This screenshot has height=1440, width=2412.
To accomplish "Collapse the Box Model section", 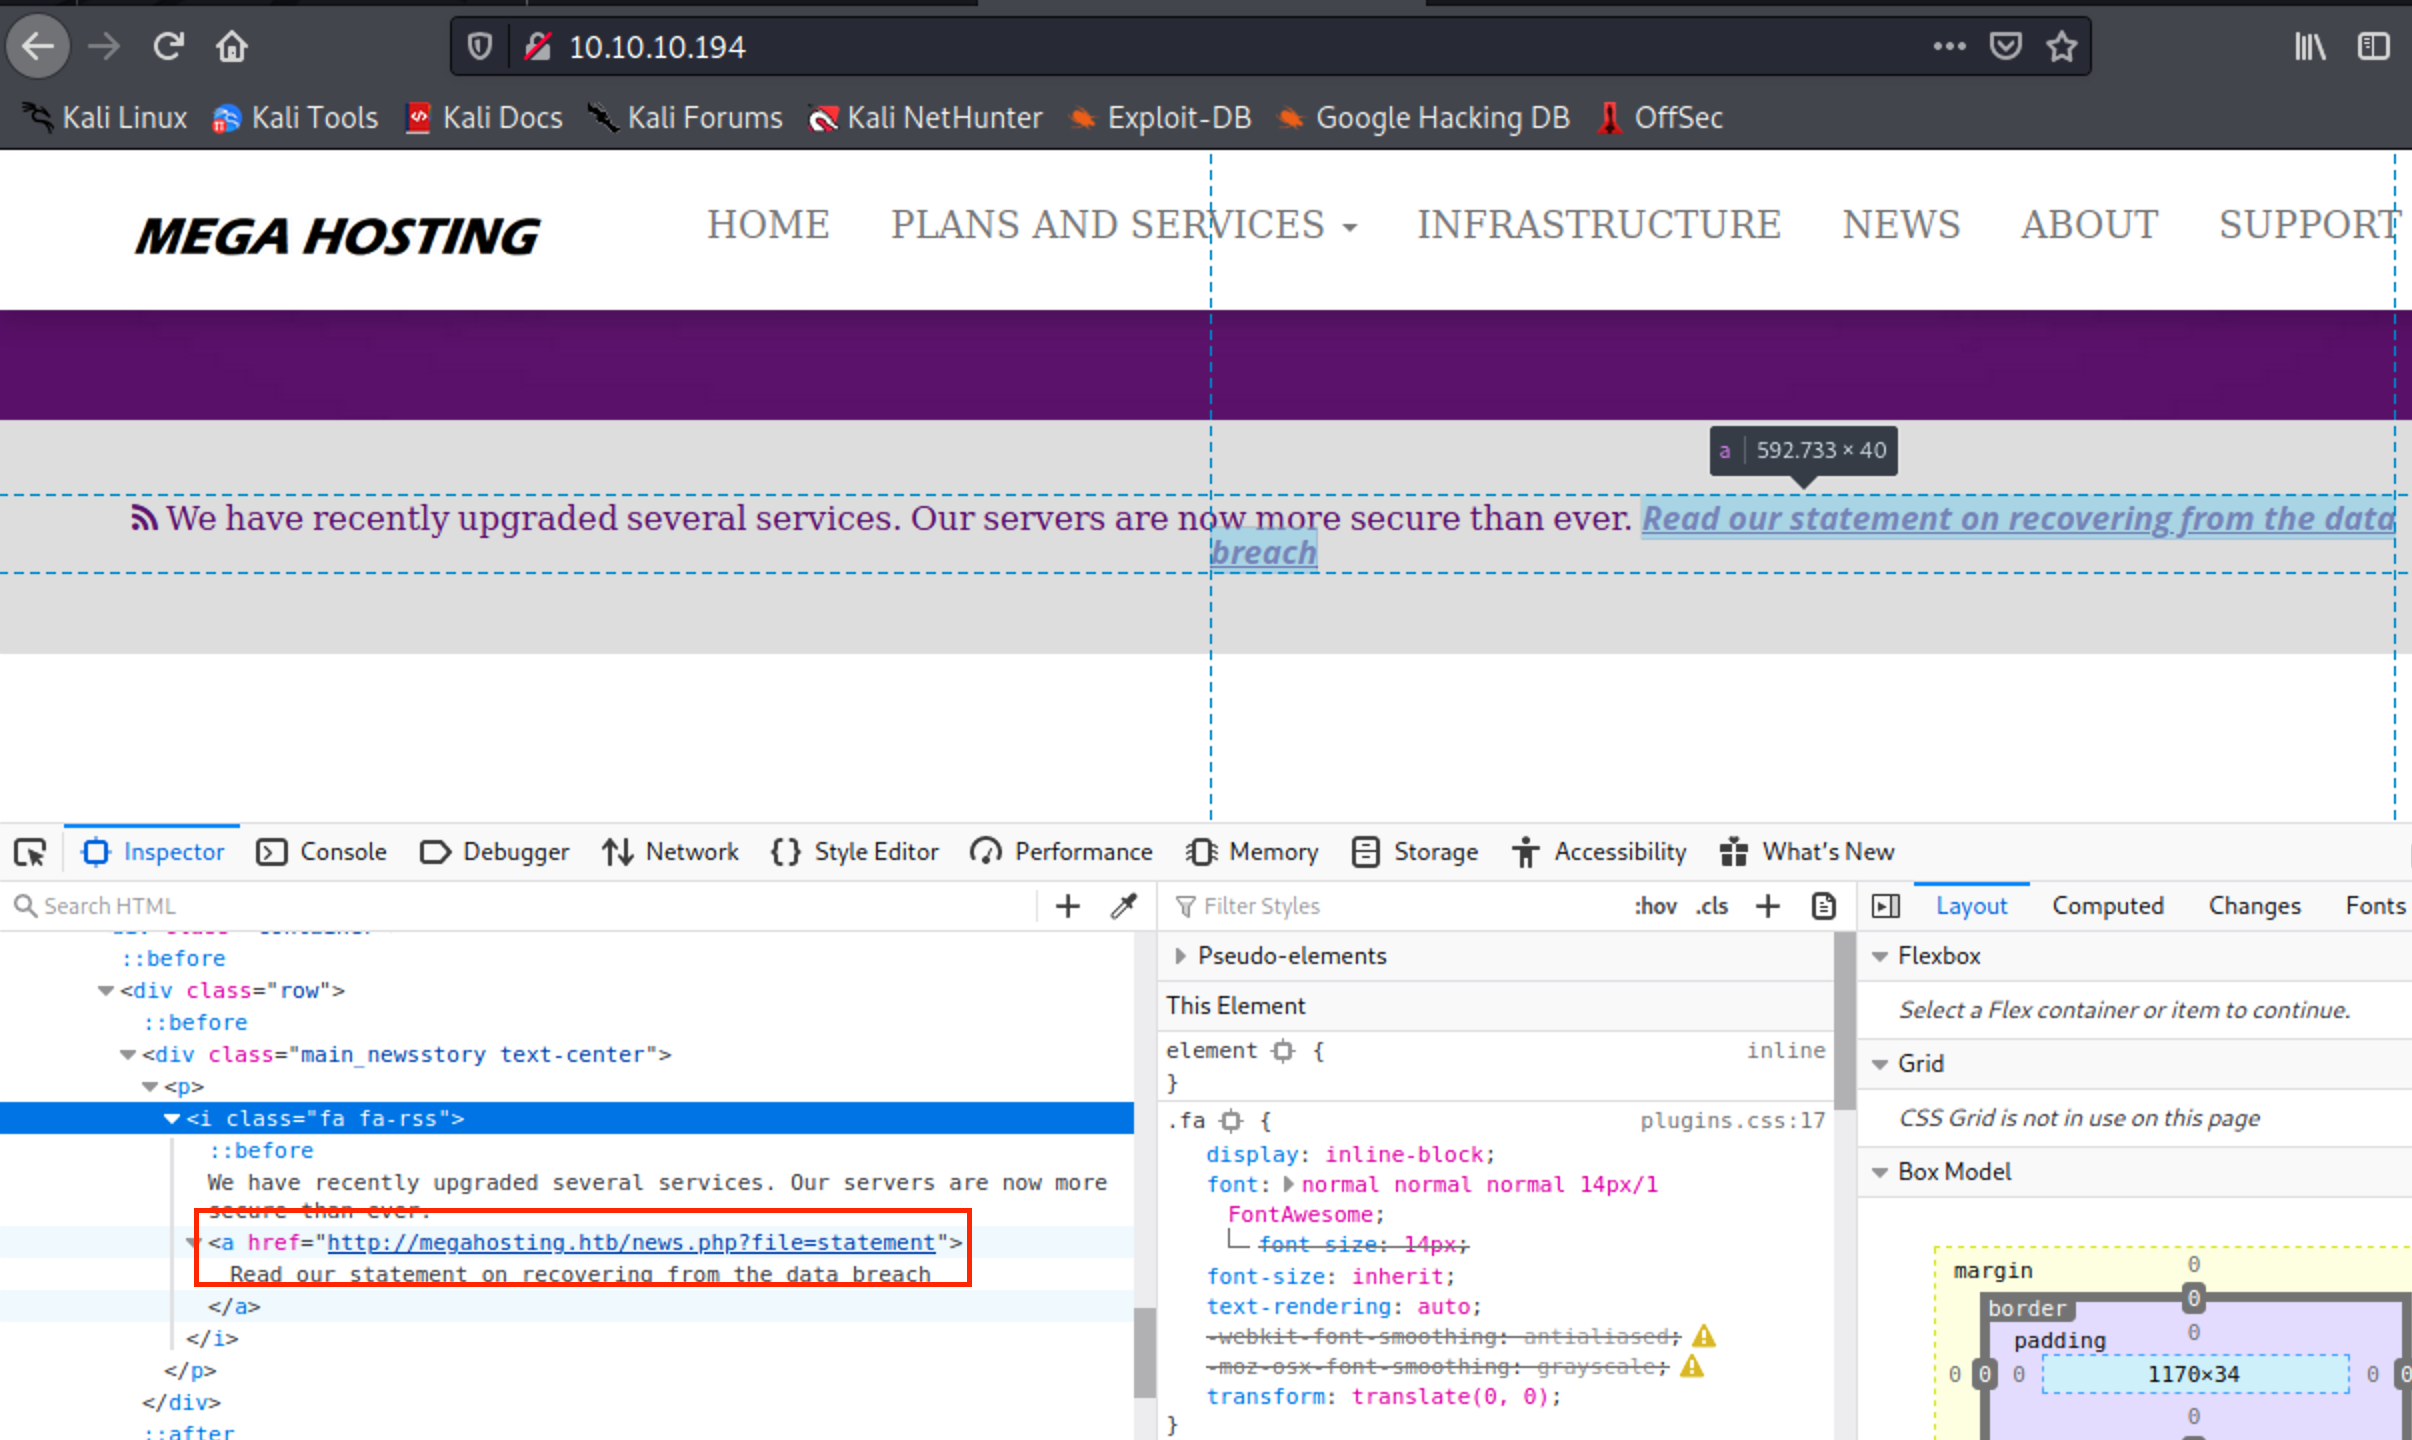I will [x=1880, y=1172].
